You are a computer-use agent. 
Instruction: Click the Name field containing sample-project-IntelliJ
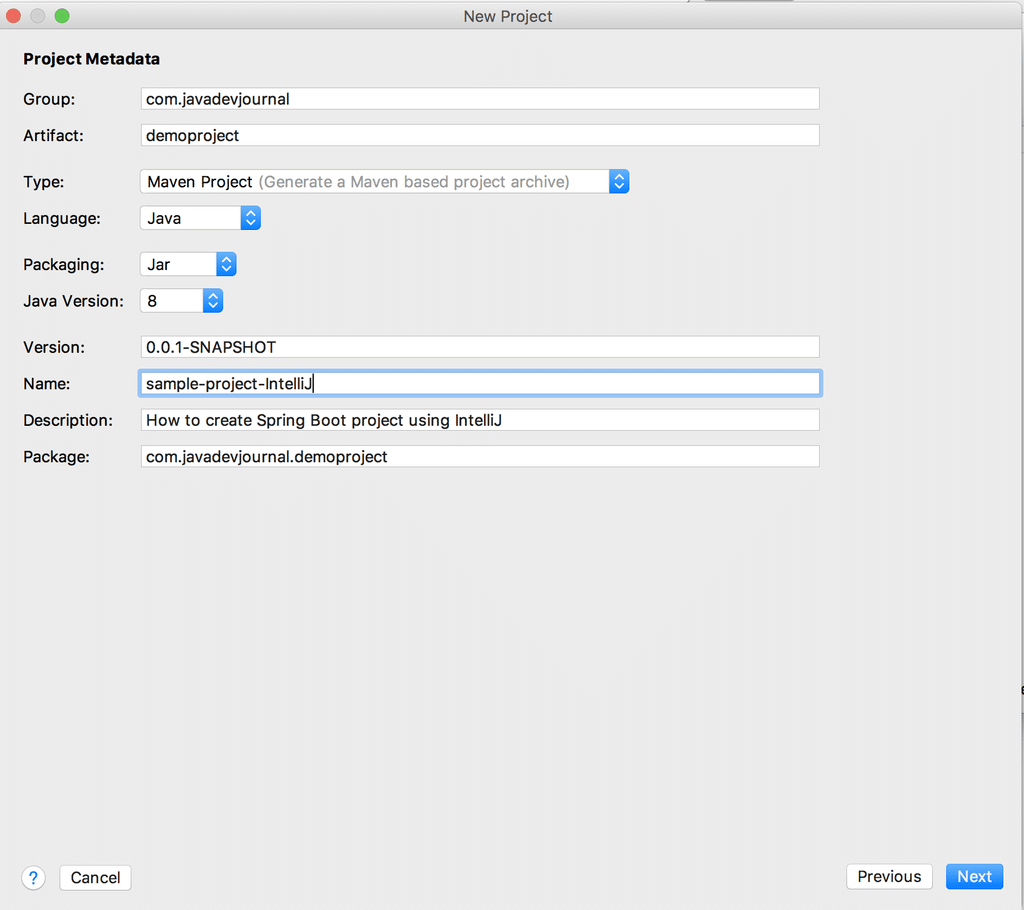(480, 384)
